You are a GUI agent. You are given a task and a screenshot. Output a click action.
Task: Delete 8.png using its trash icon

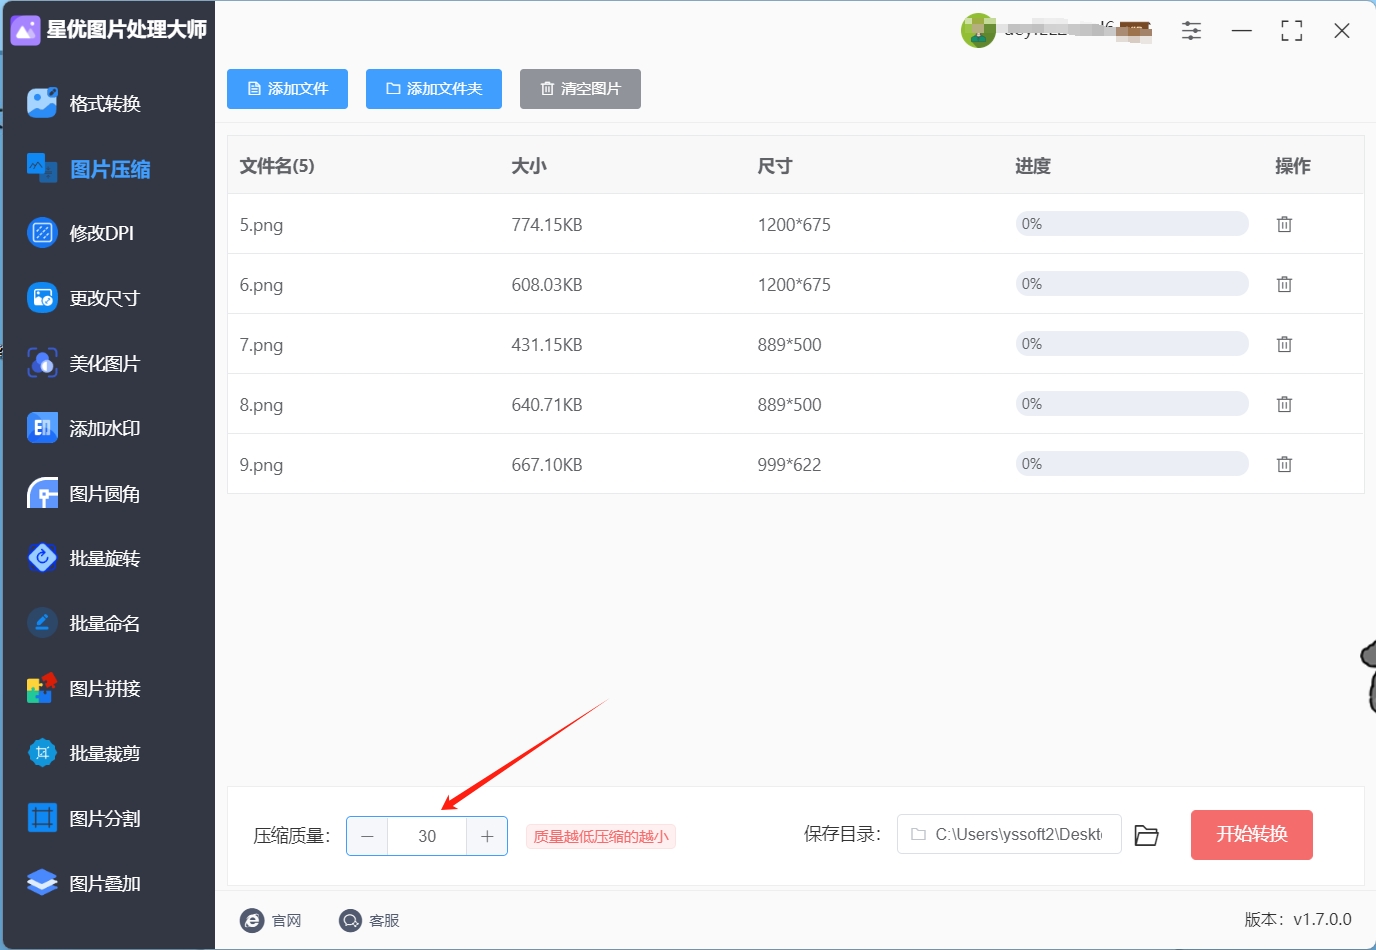pyautogui.click(x=1285, y=404)
